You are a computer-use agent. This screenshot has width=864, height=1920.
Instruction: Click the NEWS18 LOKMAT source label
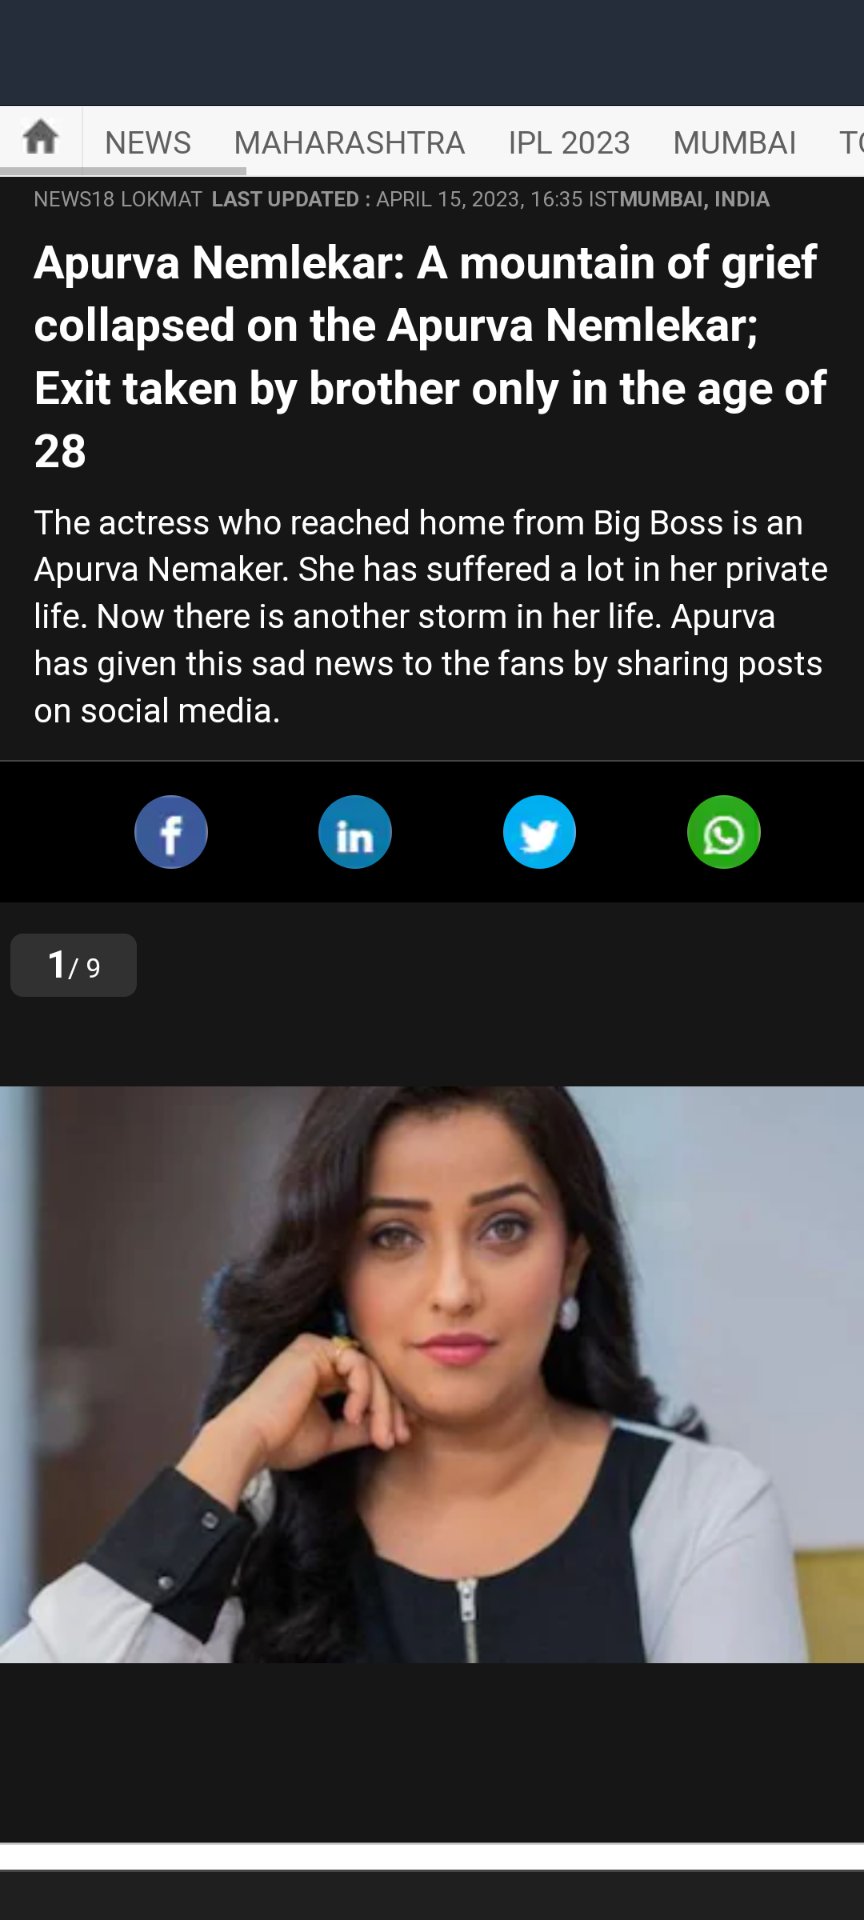(x=118, y=199)
